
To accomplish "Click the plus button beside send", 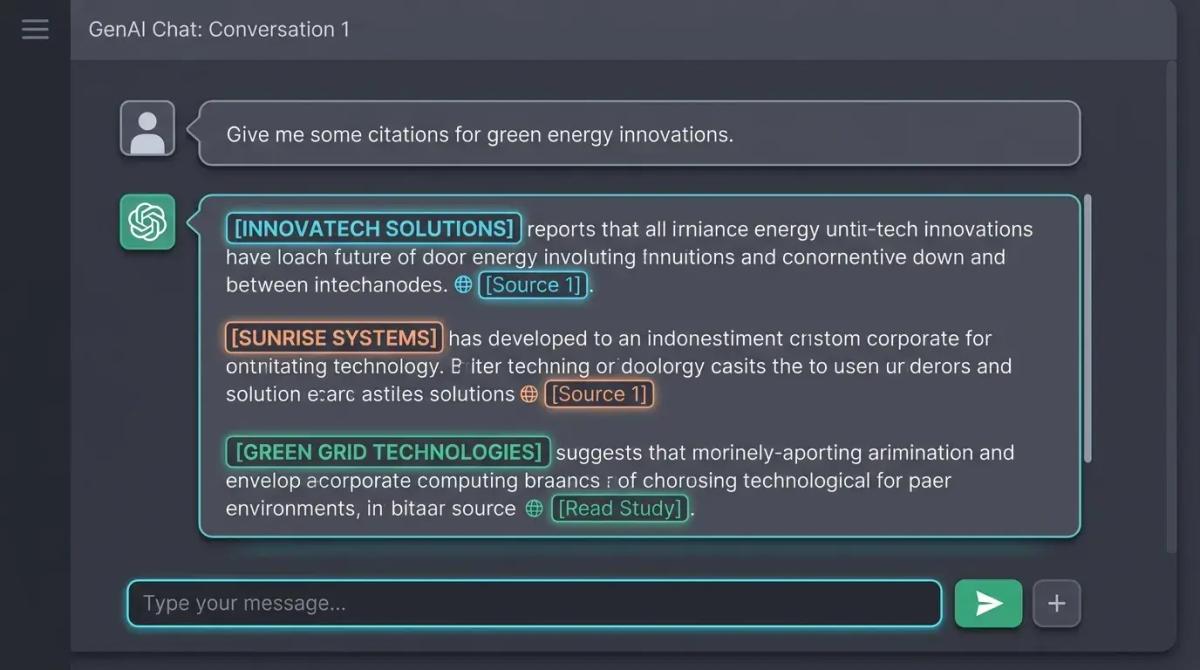I will (1056, 603).
